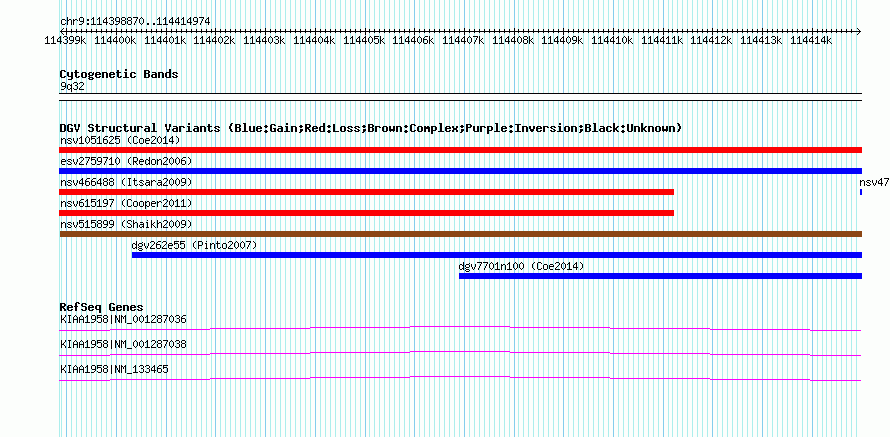Click the 114400k ruler tick label
890x437 pixels.
[115, 40]
